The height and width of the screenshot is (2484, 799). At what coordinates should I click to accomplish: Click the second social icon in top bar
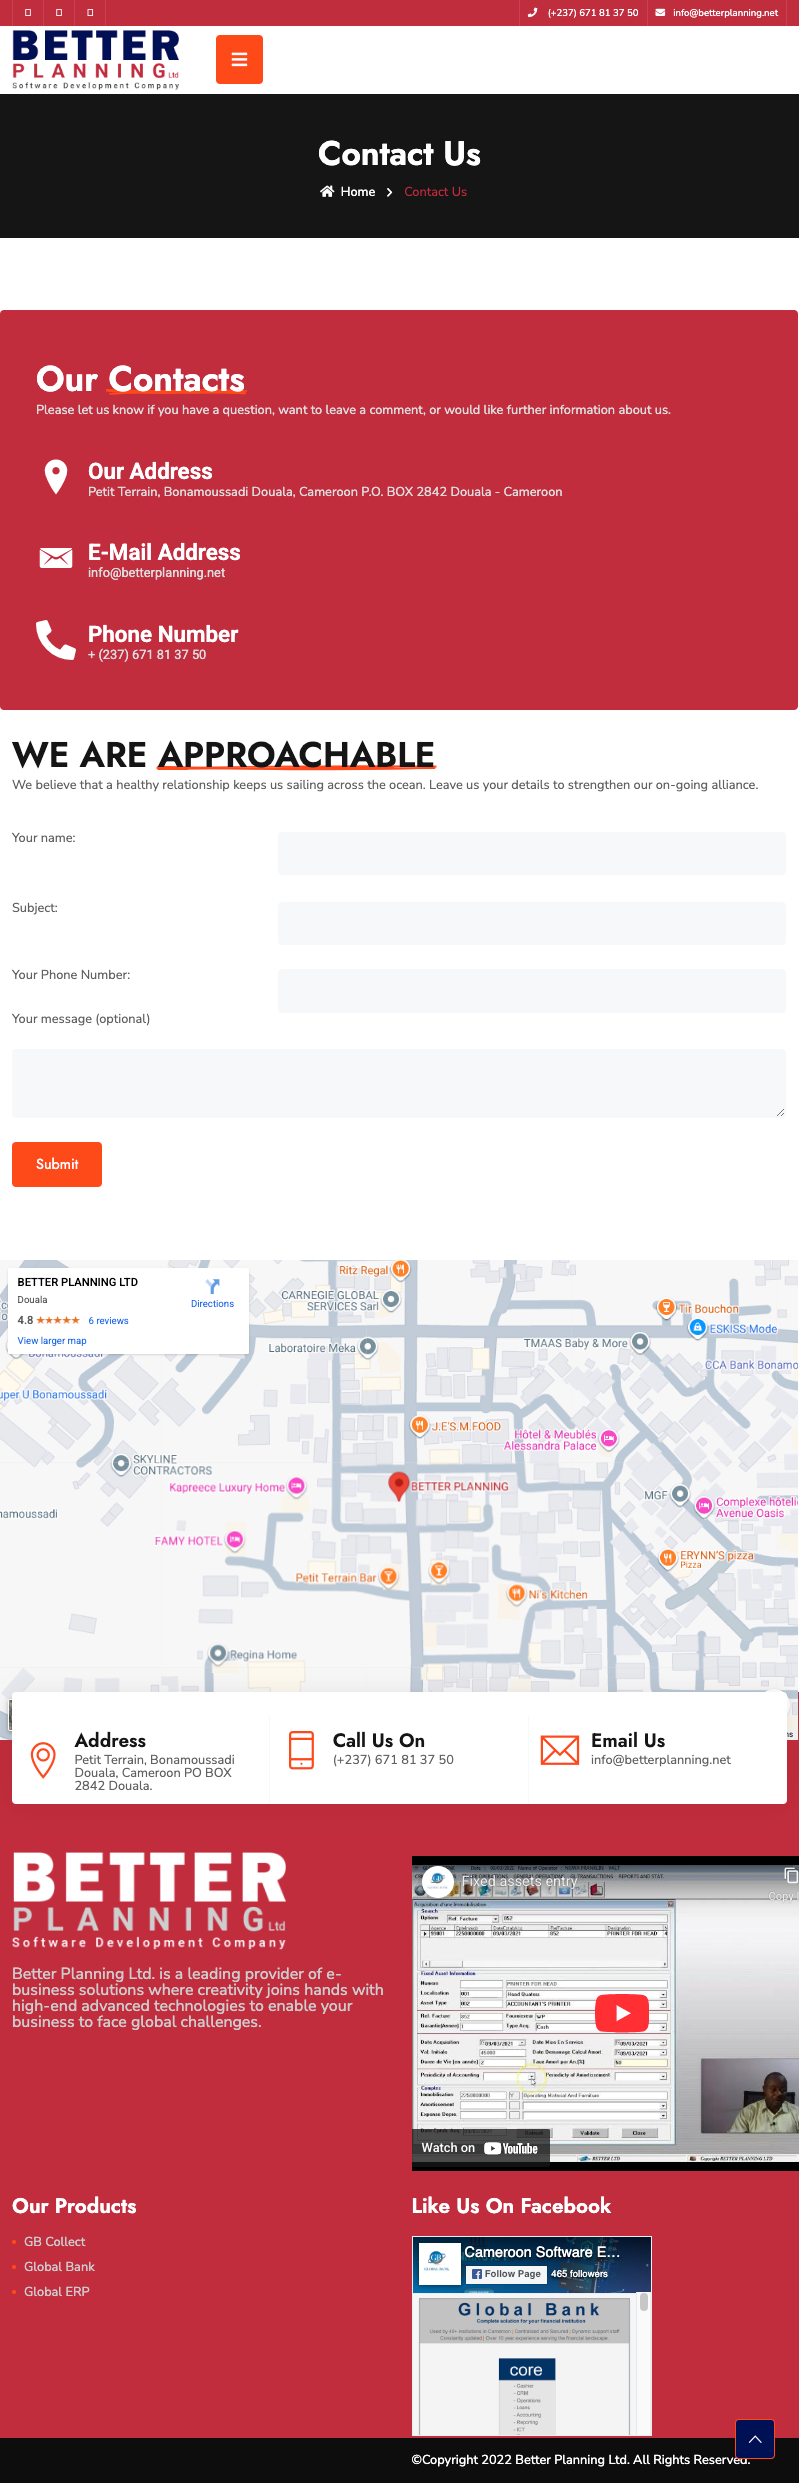tap(59, 13)
